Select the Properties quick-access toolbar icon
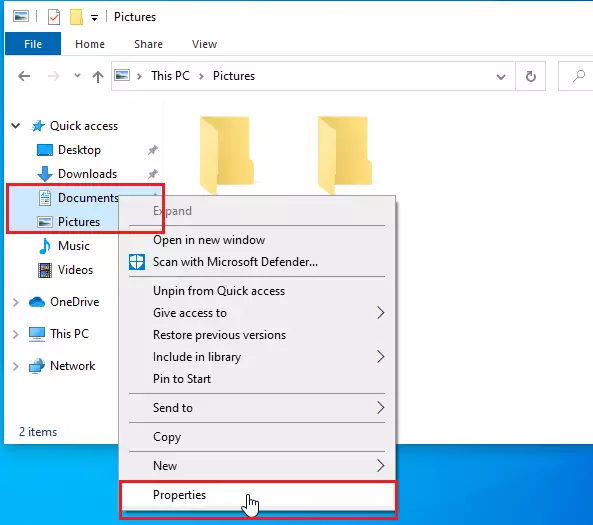This screenshot has height=525, width=593. tap(54, 17)
